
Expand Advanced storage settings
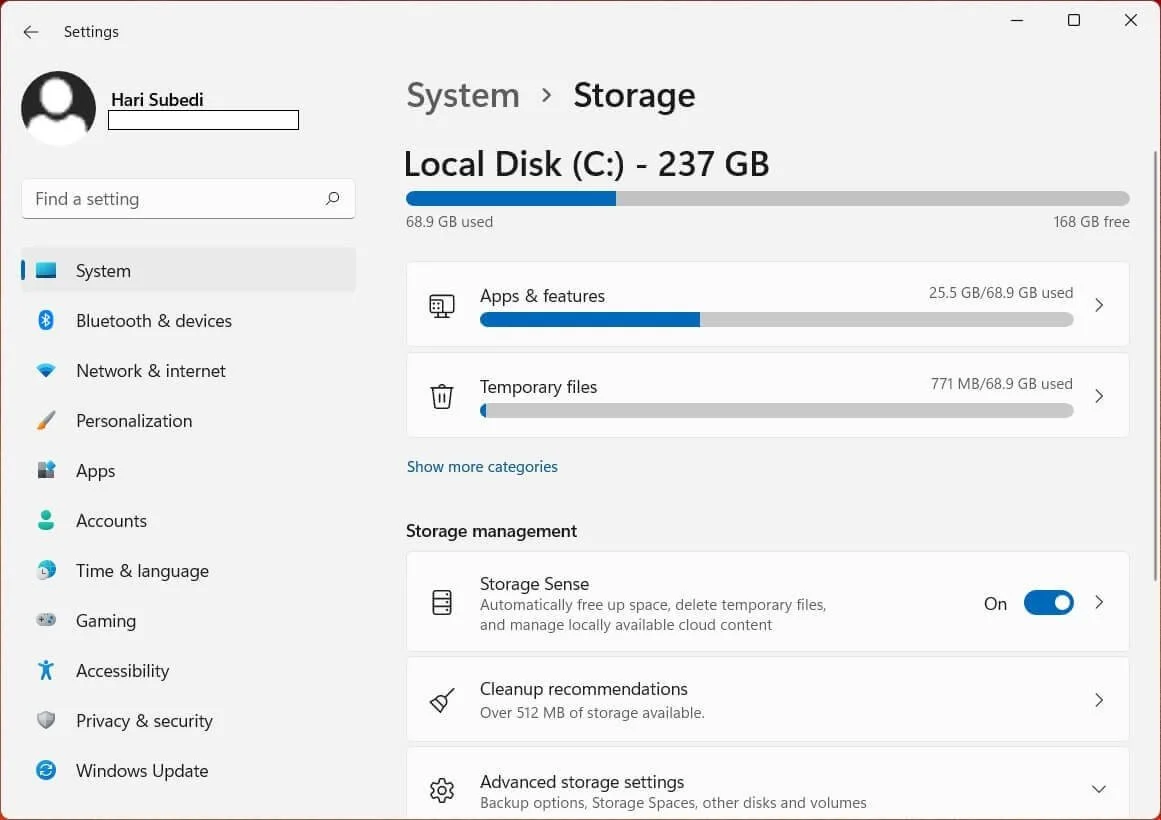tap(1099, 787)
